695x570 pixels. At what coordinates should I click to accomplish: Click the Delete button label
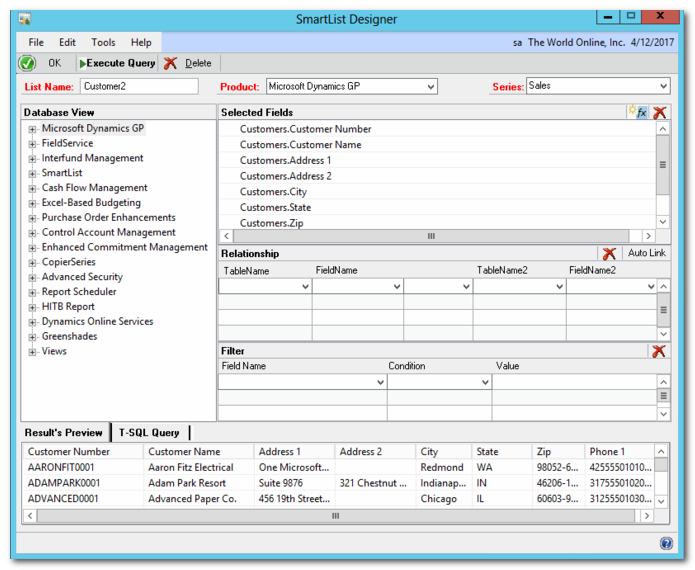(198, 63)
